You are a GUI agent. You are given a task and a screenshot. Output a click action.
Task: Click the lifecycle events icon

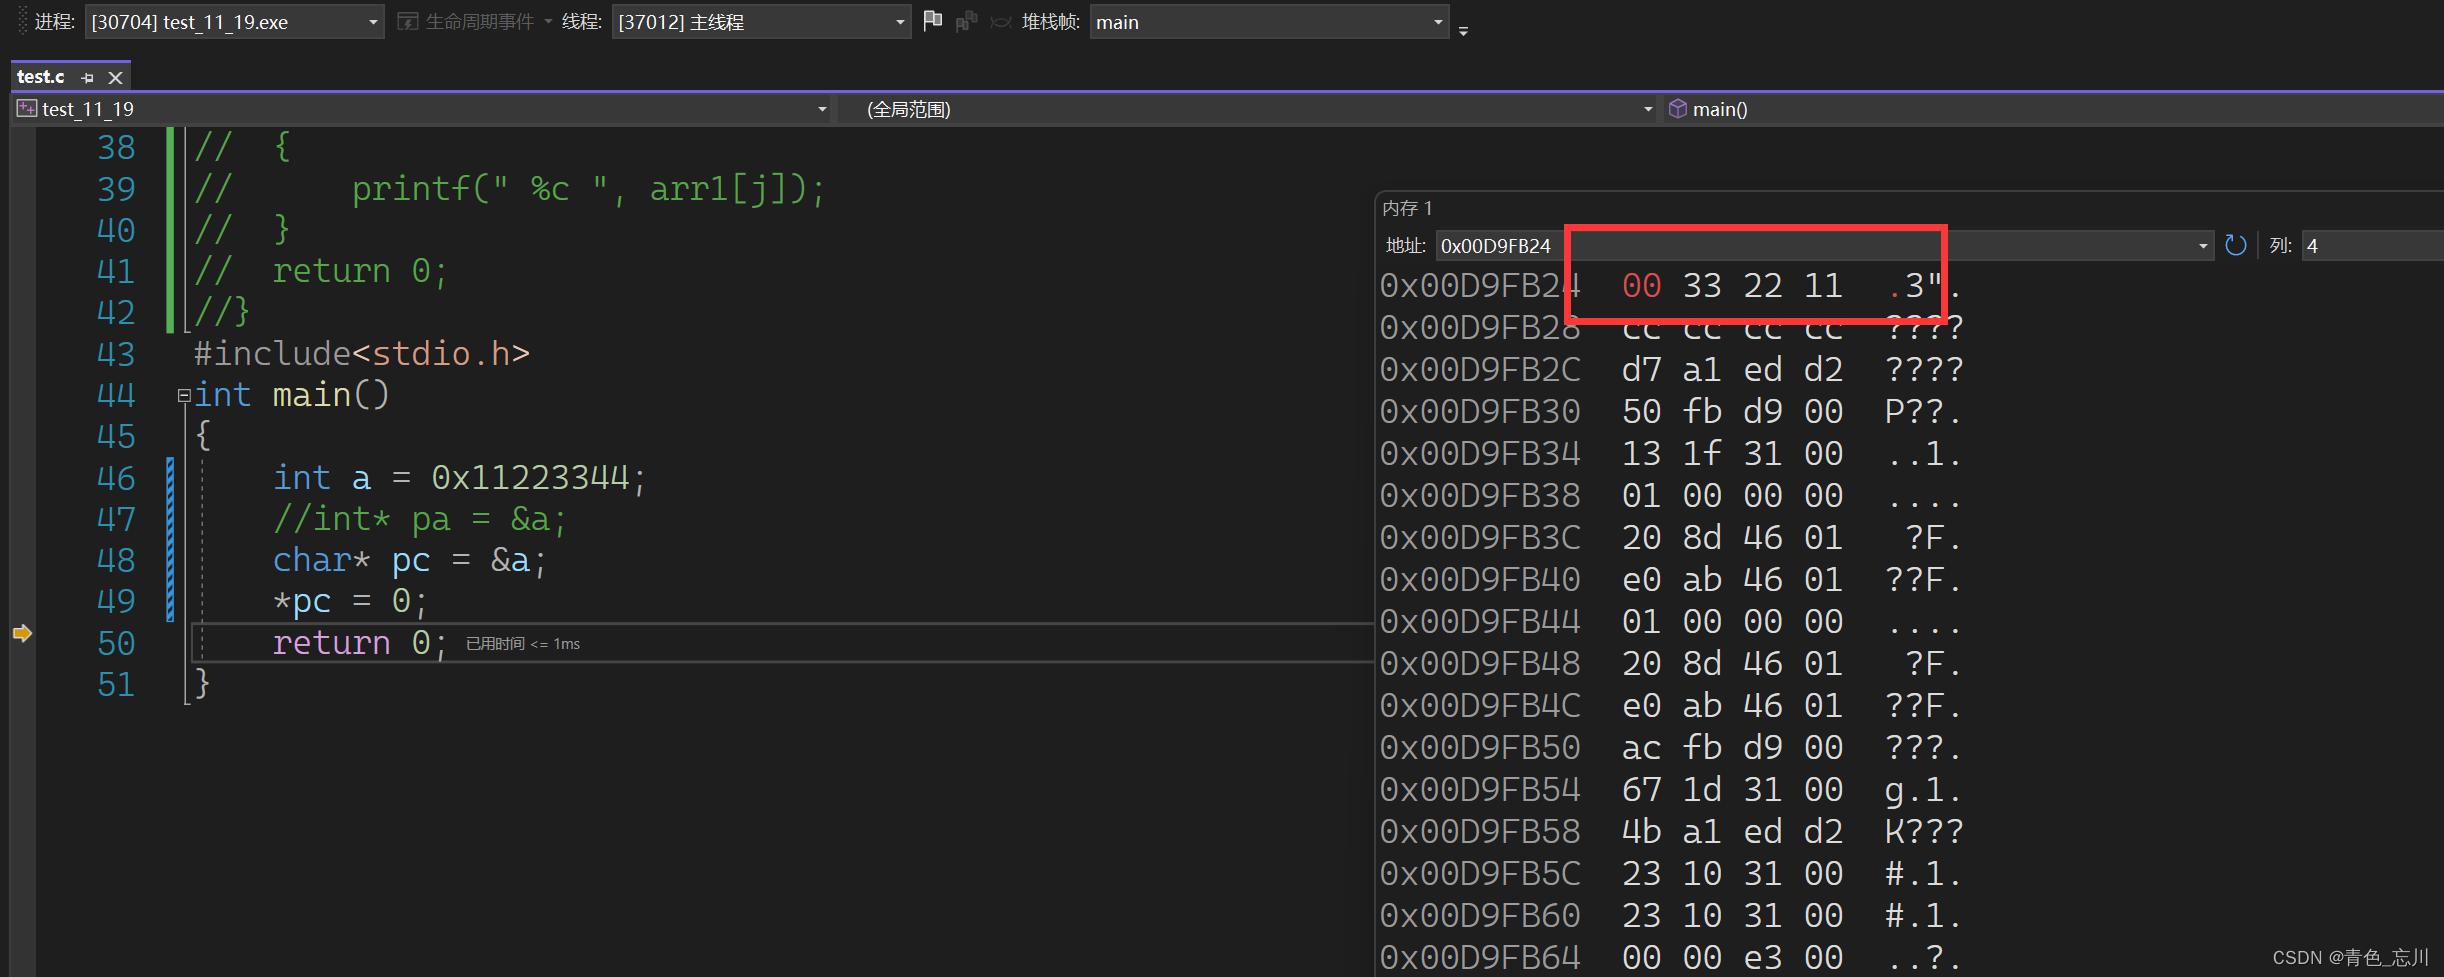407,21
